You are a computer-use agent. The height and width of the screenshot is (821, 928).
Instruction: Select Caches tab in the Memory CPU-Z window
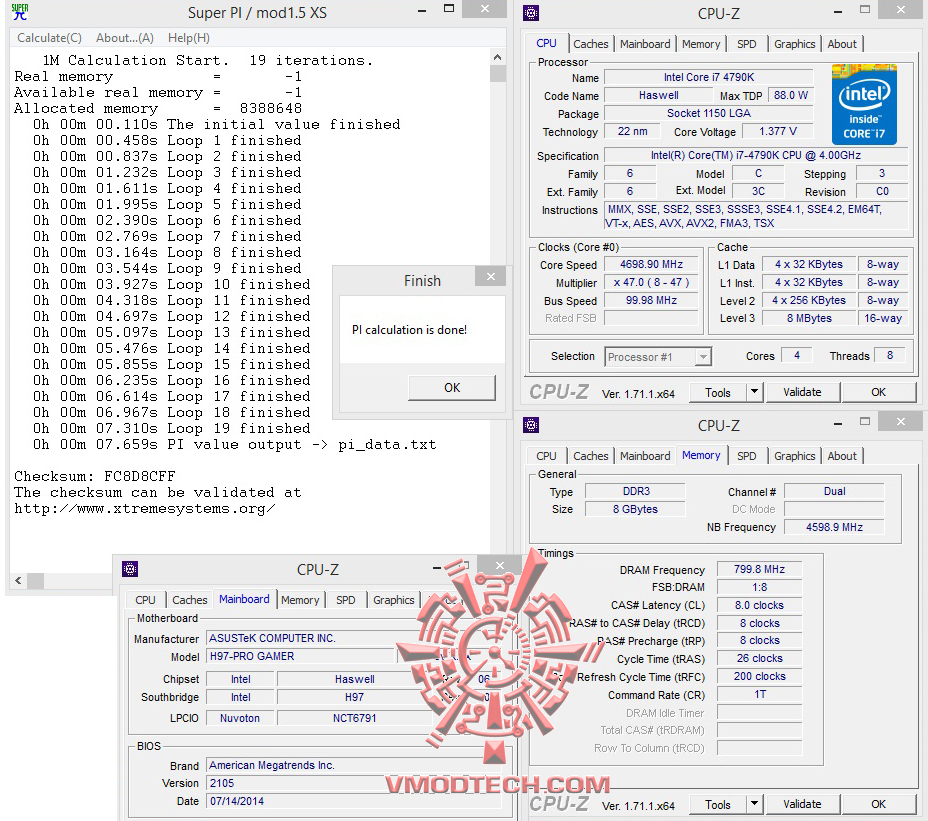pos(590,456)
